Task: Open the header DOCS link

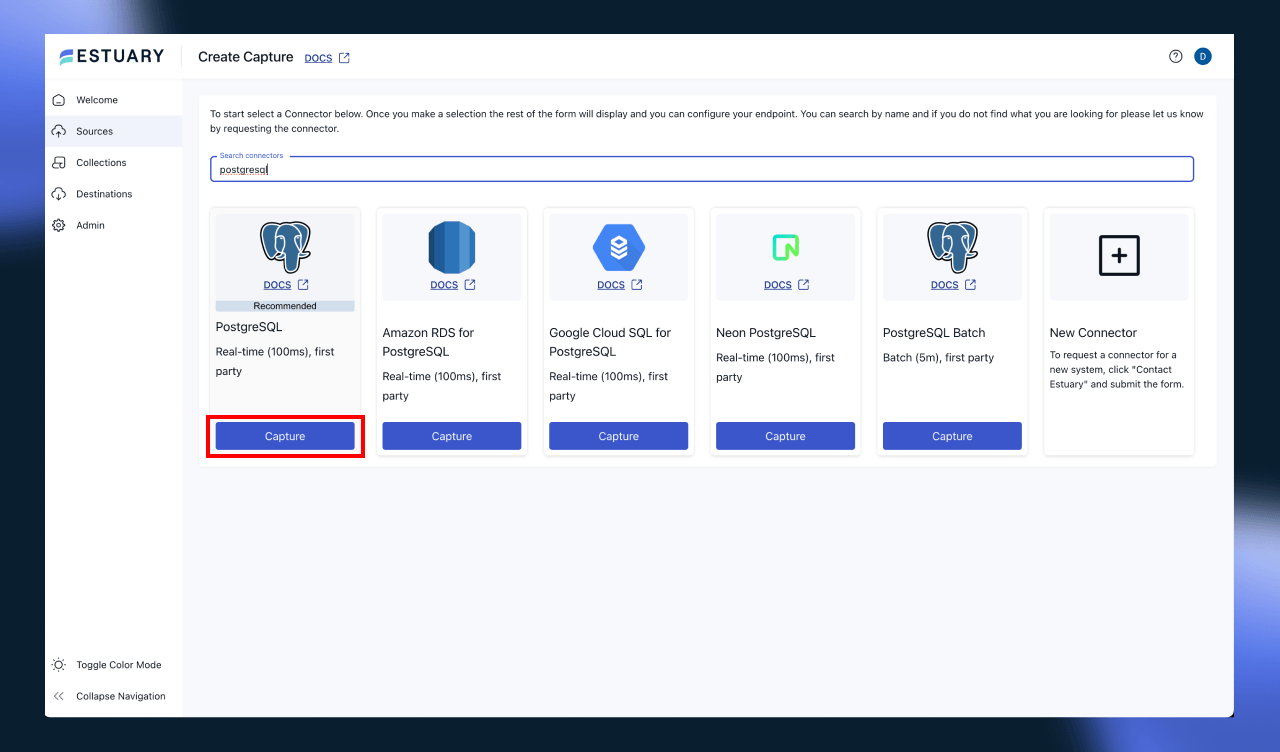Action: click(x=318, y=58)
